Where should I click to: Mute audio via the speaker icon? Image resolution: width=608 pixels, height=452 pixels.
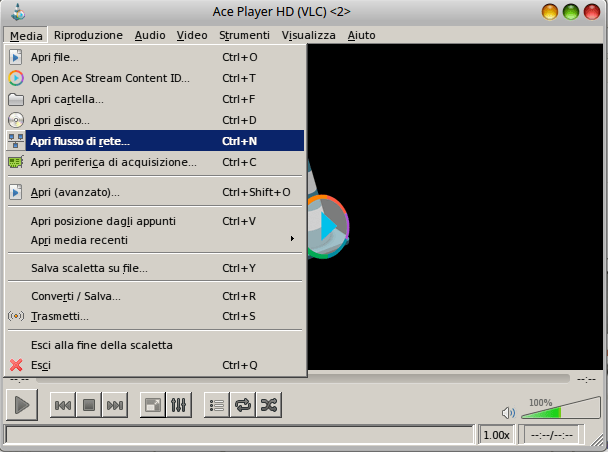(508, 413)
